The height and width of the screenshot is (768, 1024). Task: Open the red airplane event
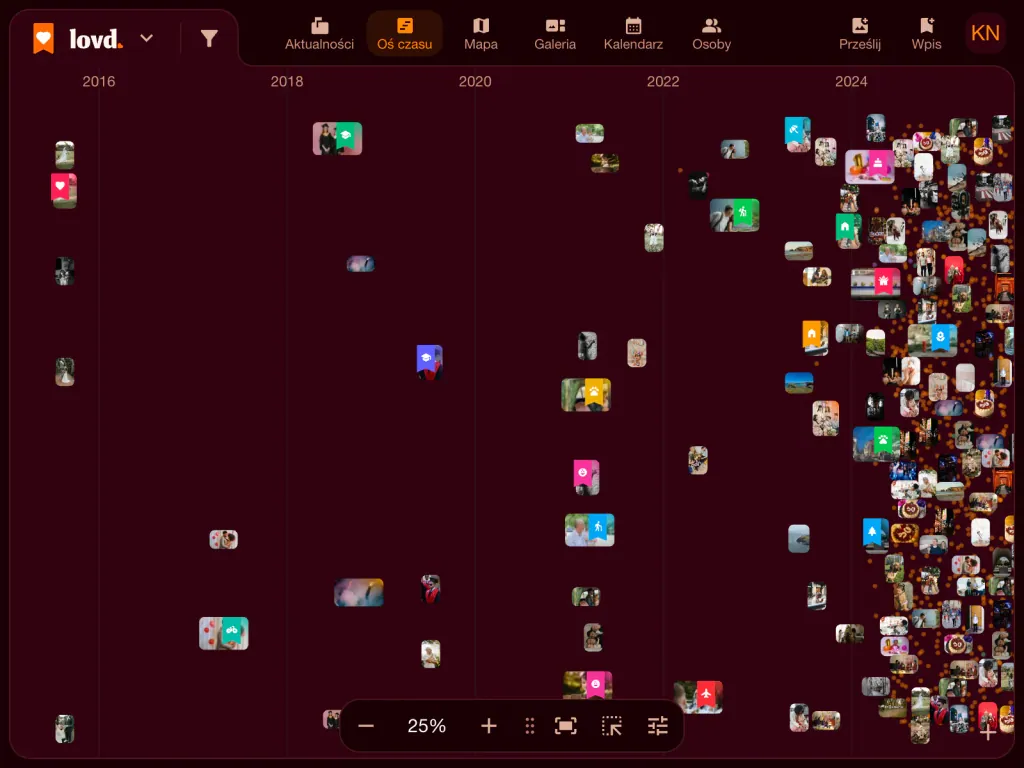pos(699,697)
